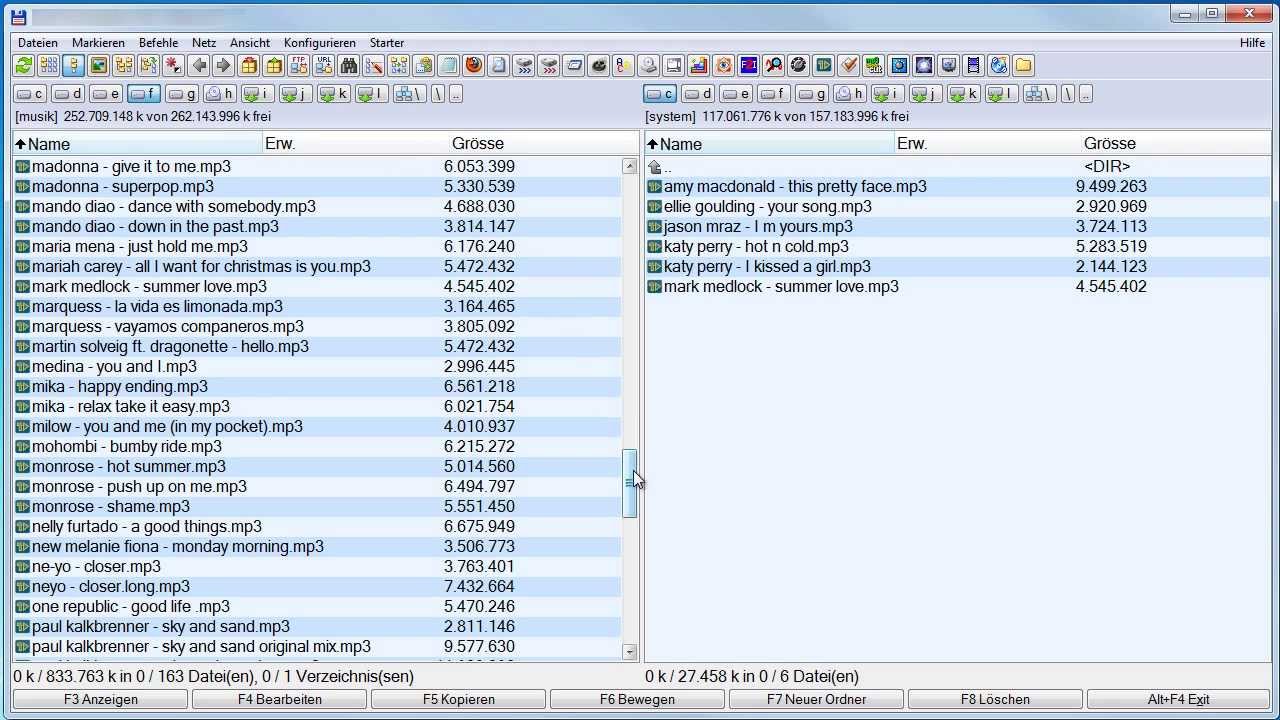Click the red magnifier toolbar icon
1280x720 pixels.
point(774,65)
